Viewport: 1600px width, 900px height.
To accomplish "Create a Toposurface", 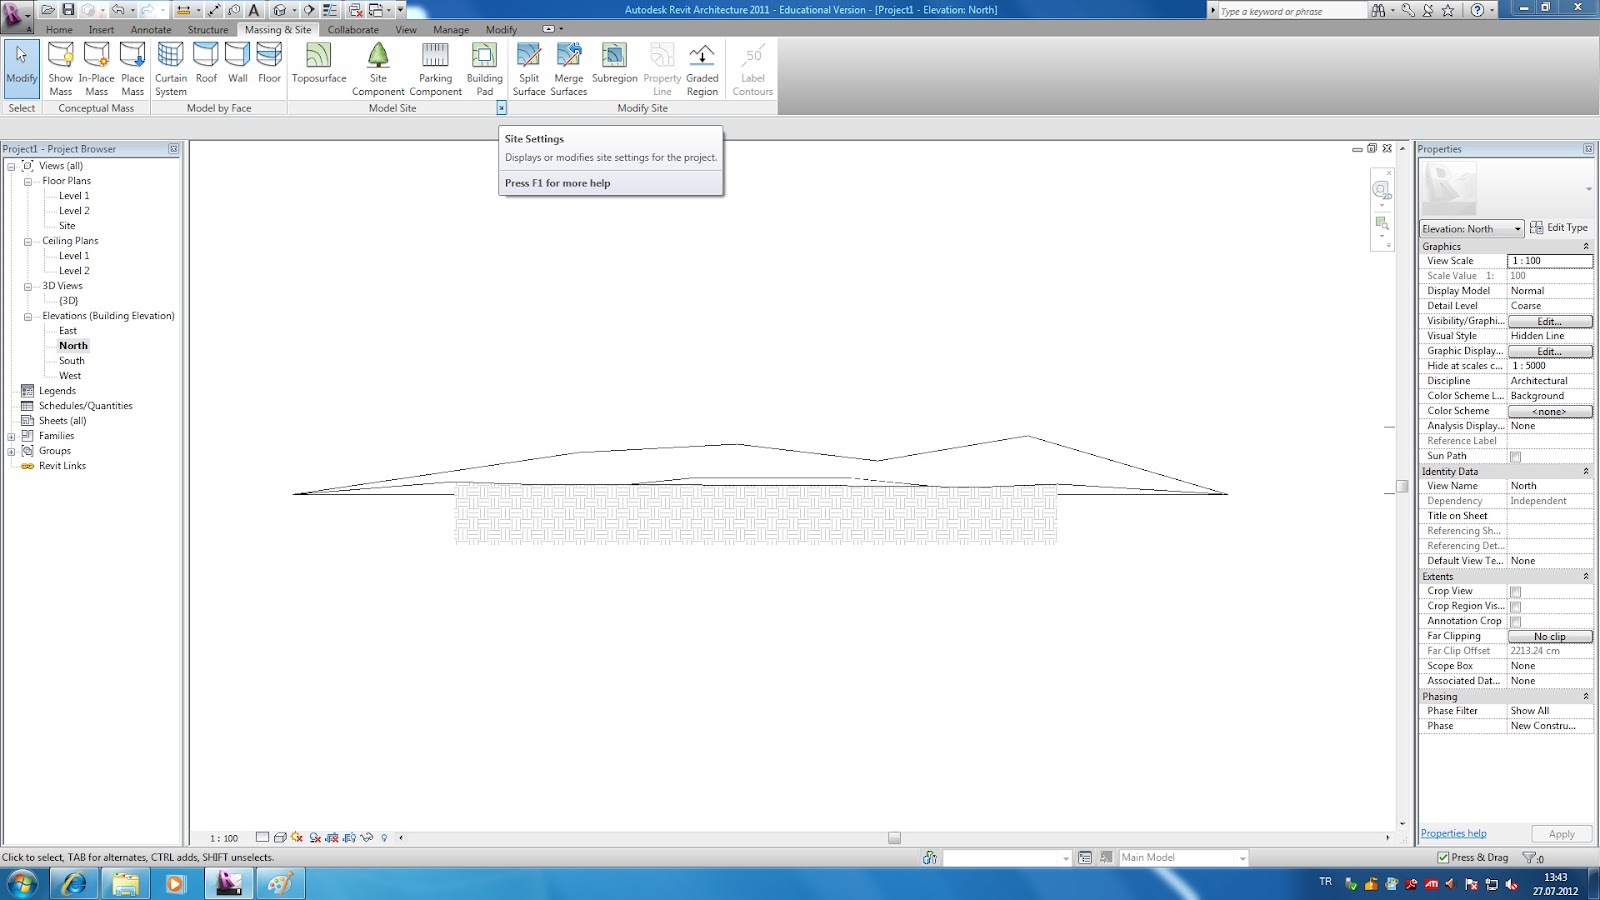I will pos(319,63).
